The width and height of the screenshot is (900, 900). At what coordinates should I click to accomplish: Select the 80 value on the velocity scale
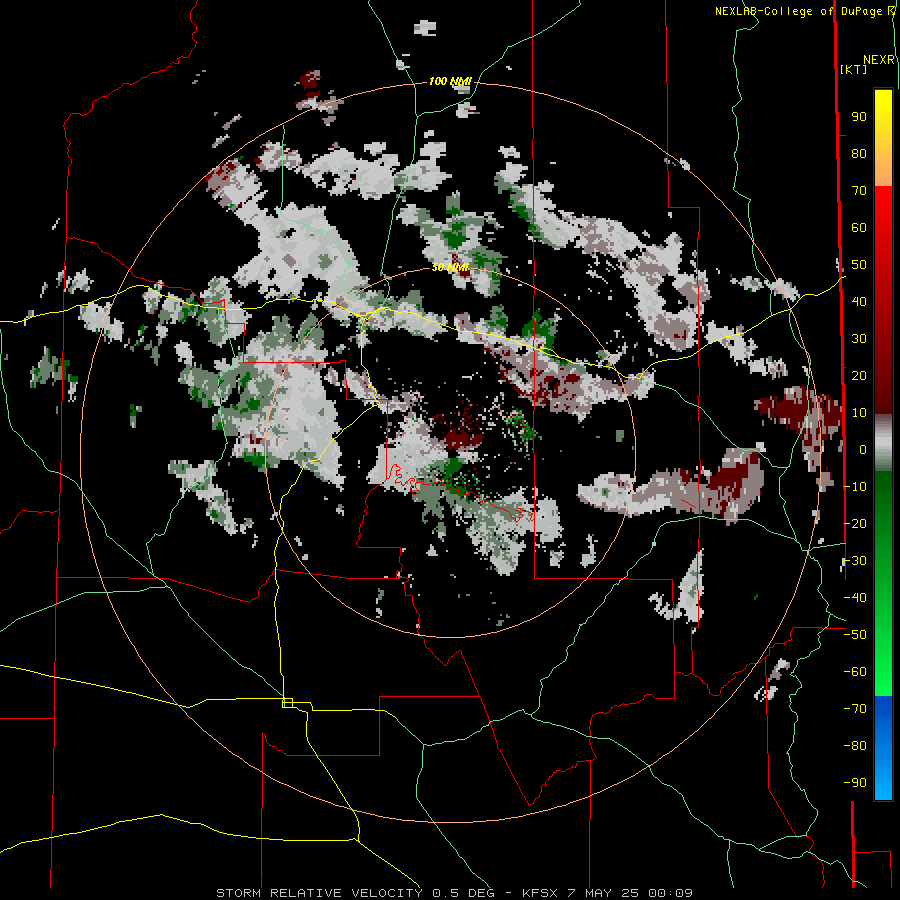(x=859, y=154)
